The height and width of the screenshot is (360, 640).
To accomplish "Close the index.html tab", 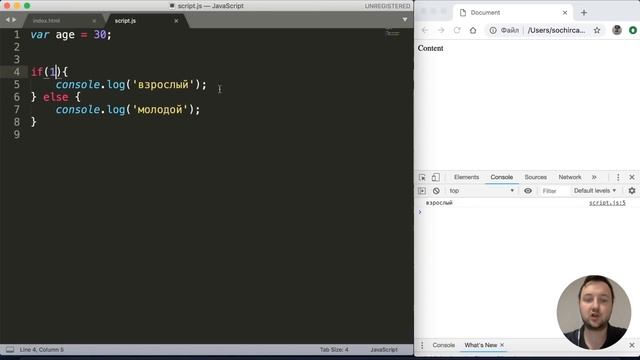I will point(94,21).
